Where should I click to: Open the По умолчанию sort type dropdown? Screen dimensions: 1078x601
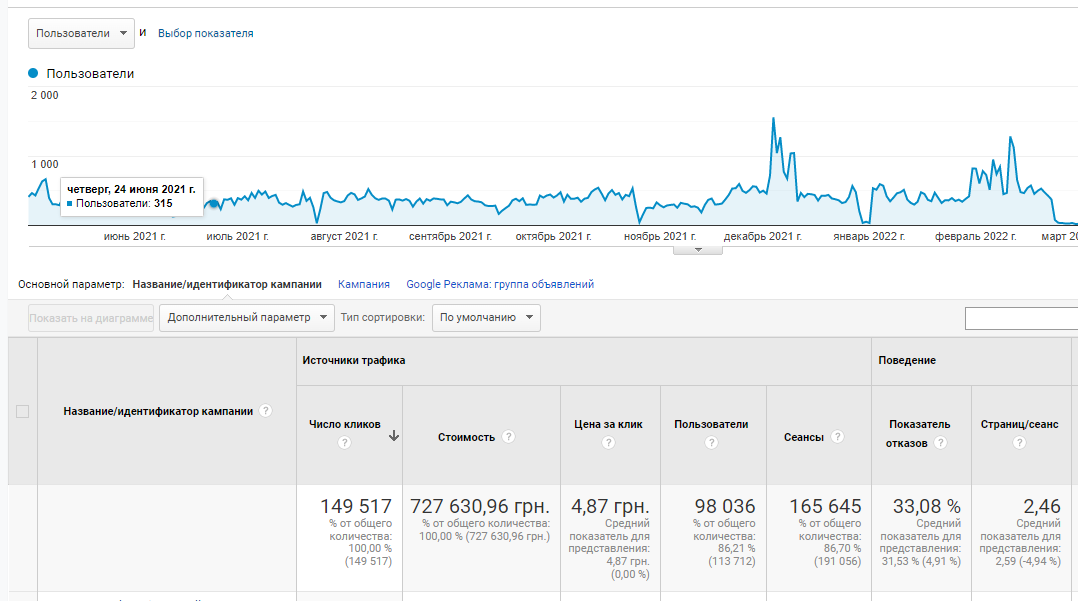[x=486, y=318]
